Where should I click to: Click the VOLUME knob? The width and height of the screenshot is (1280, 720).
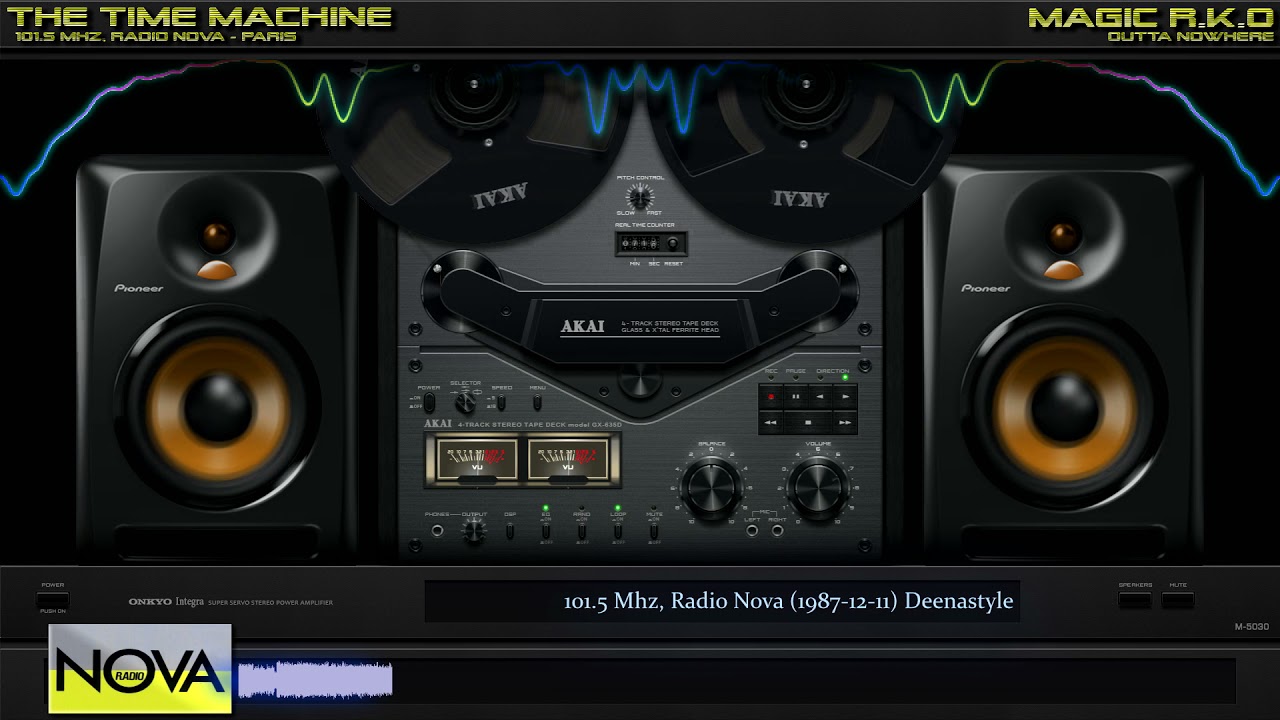[x=818, y=488]
